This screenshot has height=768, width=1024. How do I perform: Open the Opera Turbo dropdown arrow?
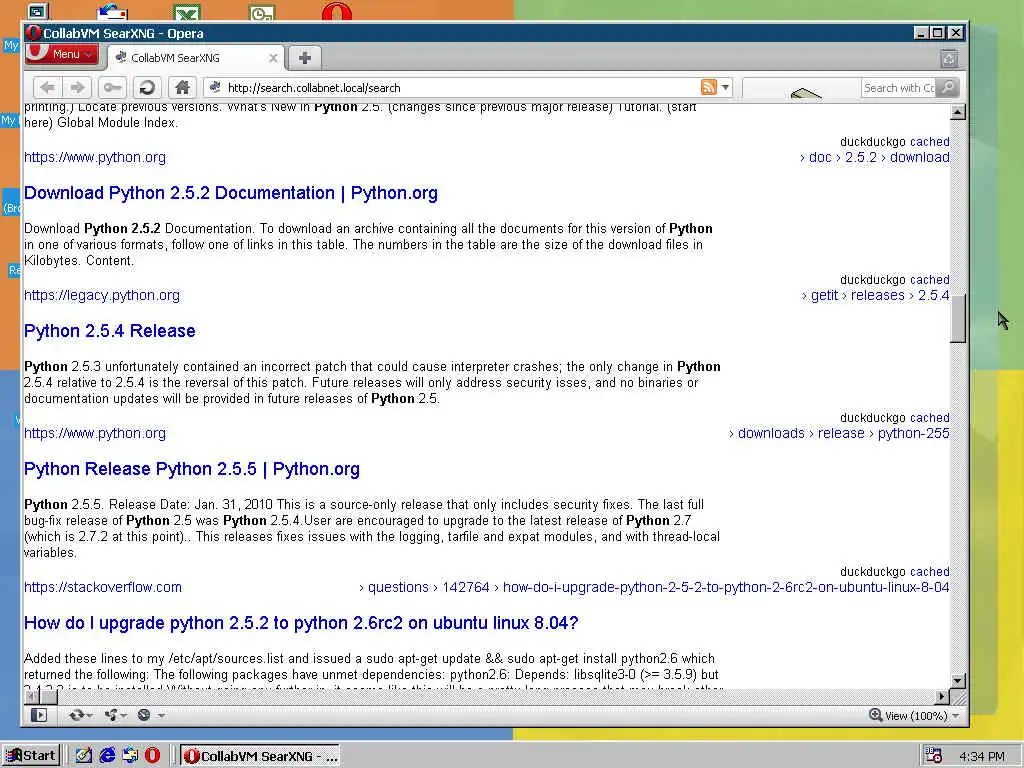(x=161, y=716)
